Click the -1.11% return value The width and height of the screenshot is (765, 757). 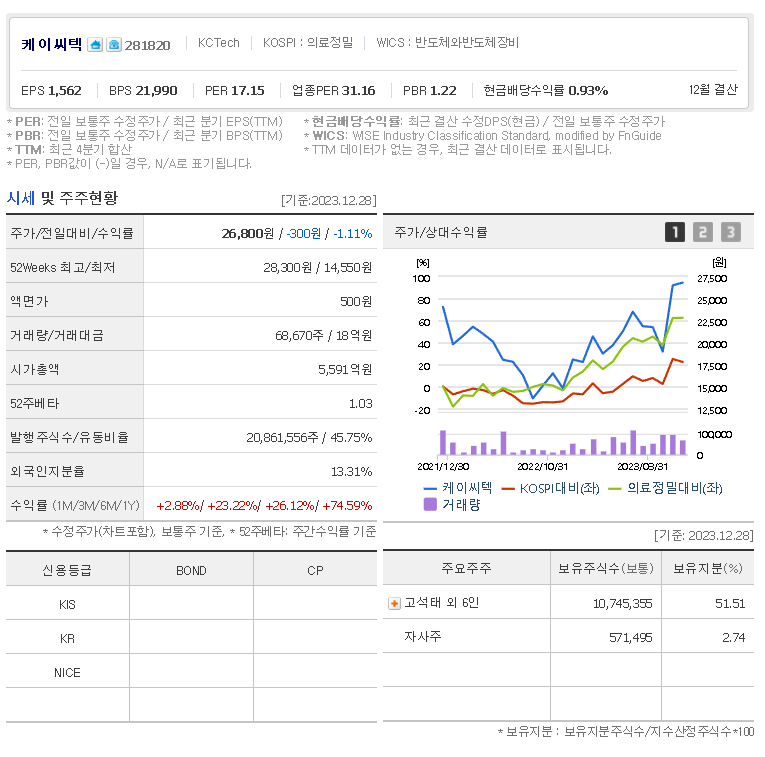[x=353, y=234]
